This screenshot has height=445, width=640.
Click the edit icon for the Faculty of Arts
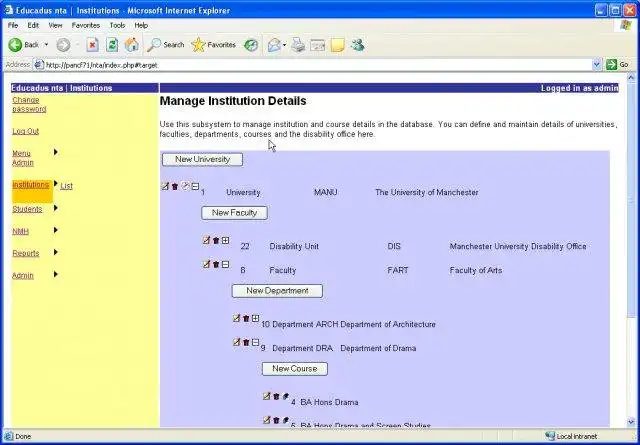pyautogui.click(x=206, y=265)
